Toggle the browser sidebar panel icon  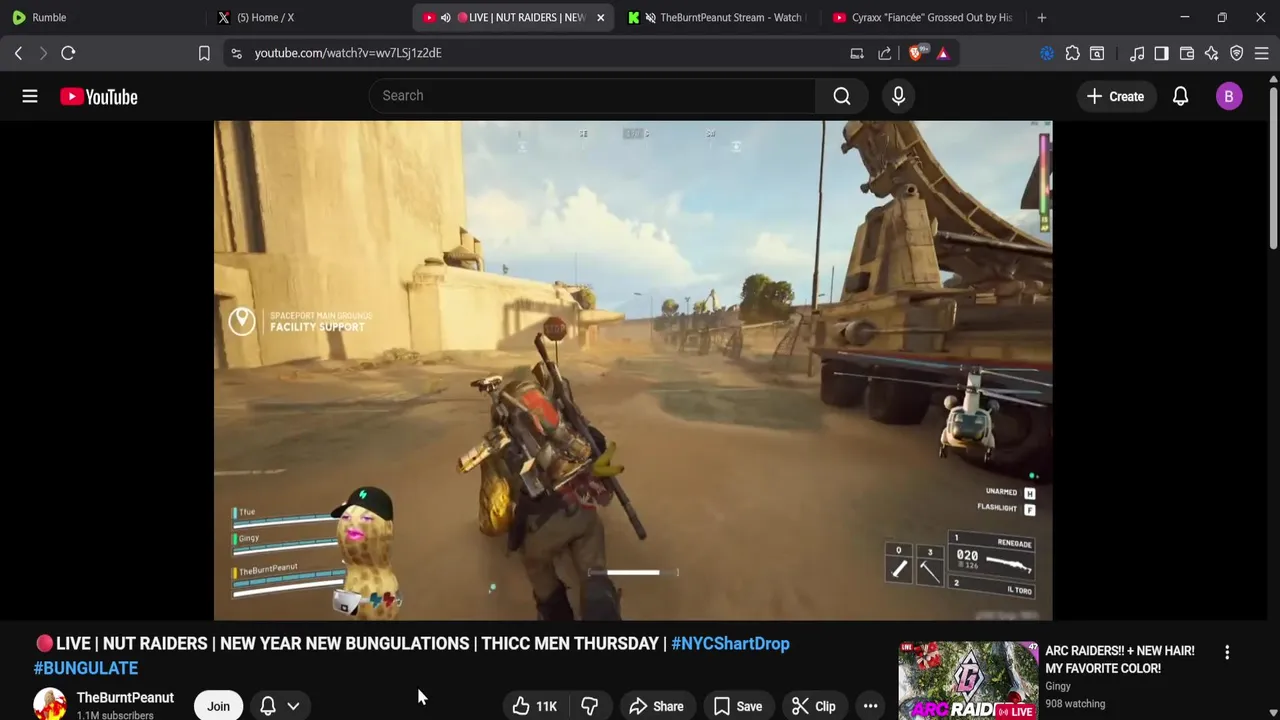coord(1161,53)
